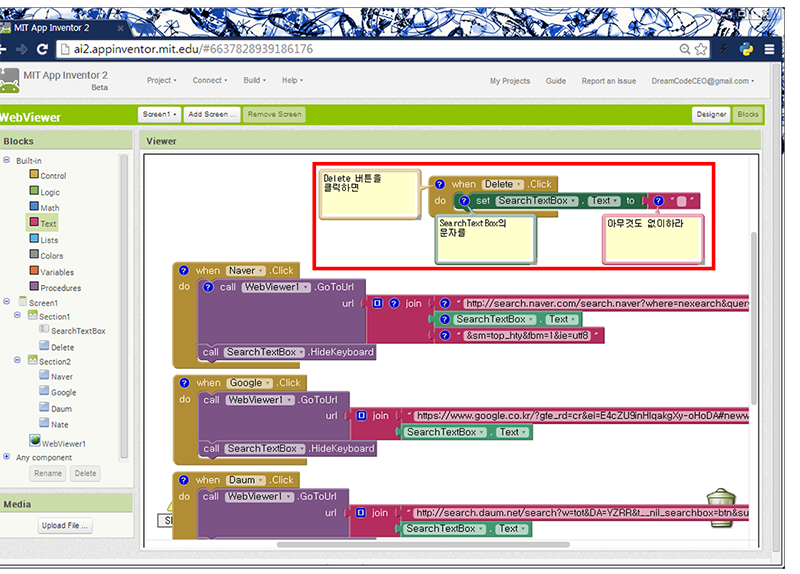Switch to the Blocks view

[x=747, y=114]
